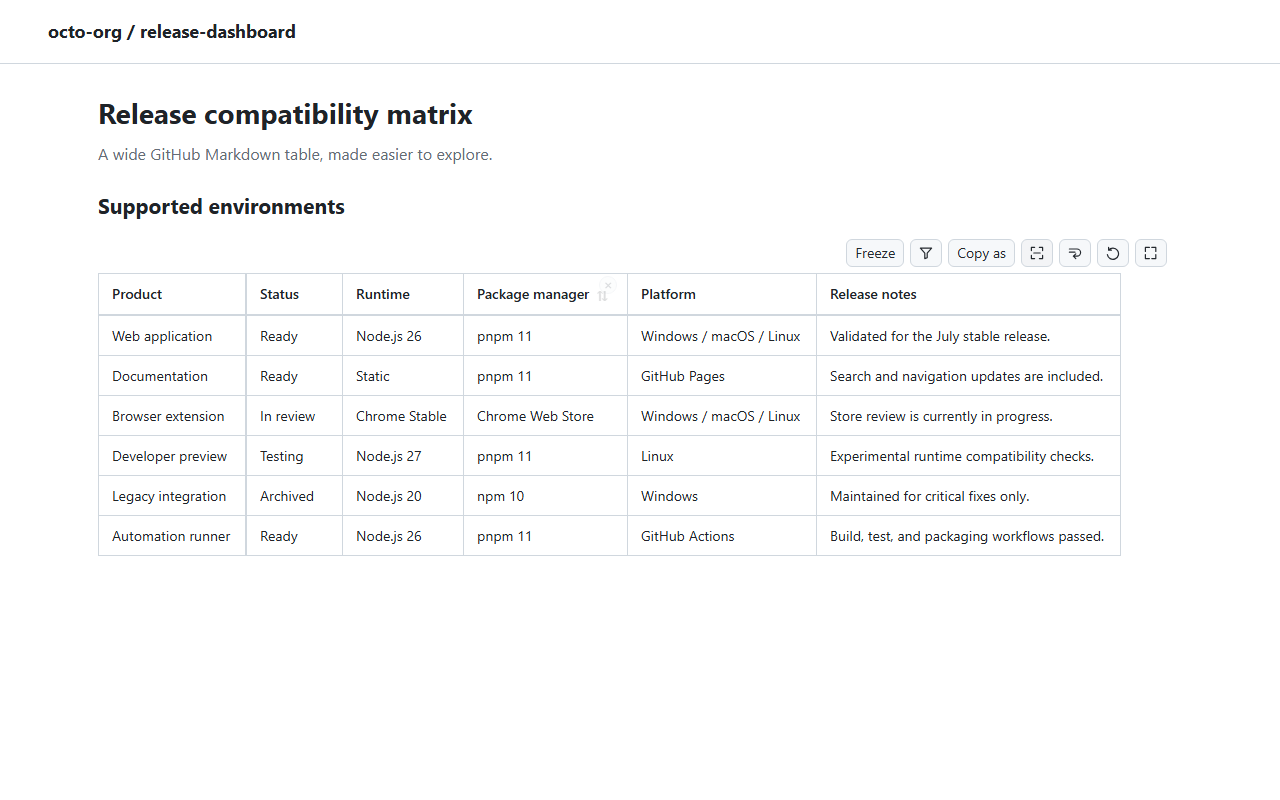Screen dimensions: 1280x800
Task: Click Ready status in Documentation row
Action: (x=294, y=376)
